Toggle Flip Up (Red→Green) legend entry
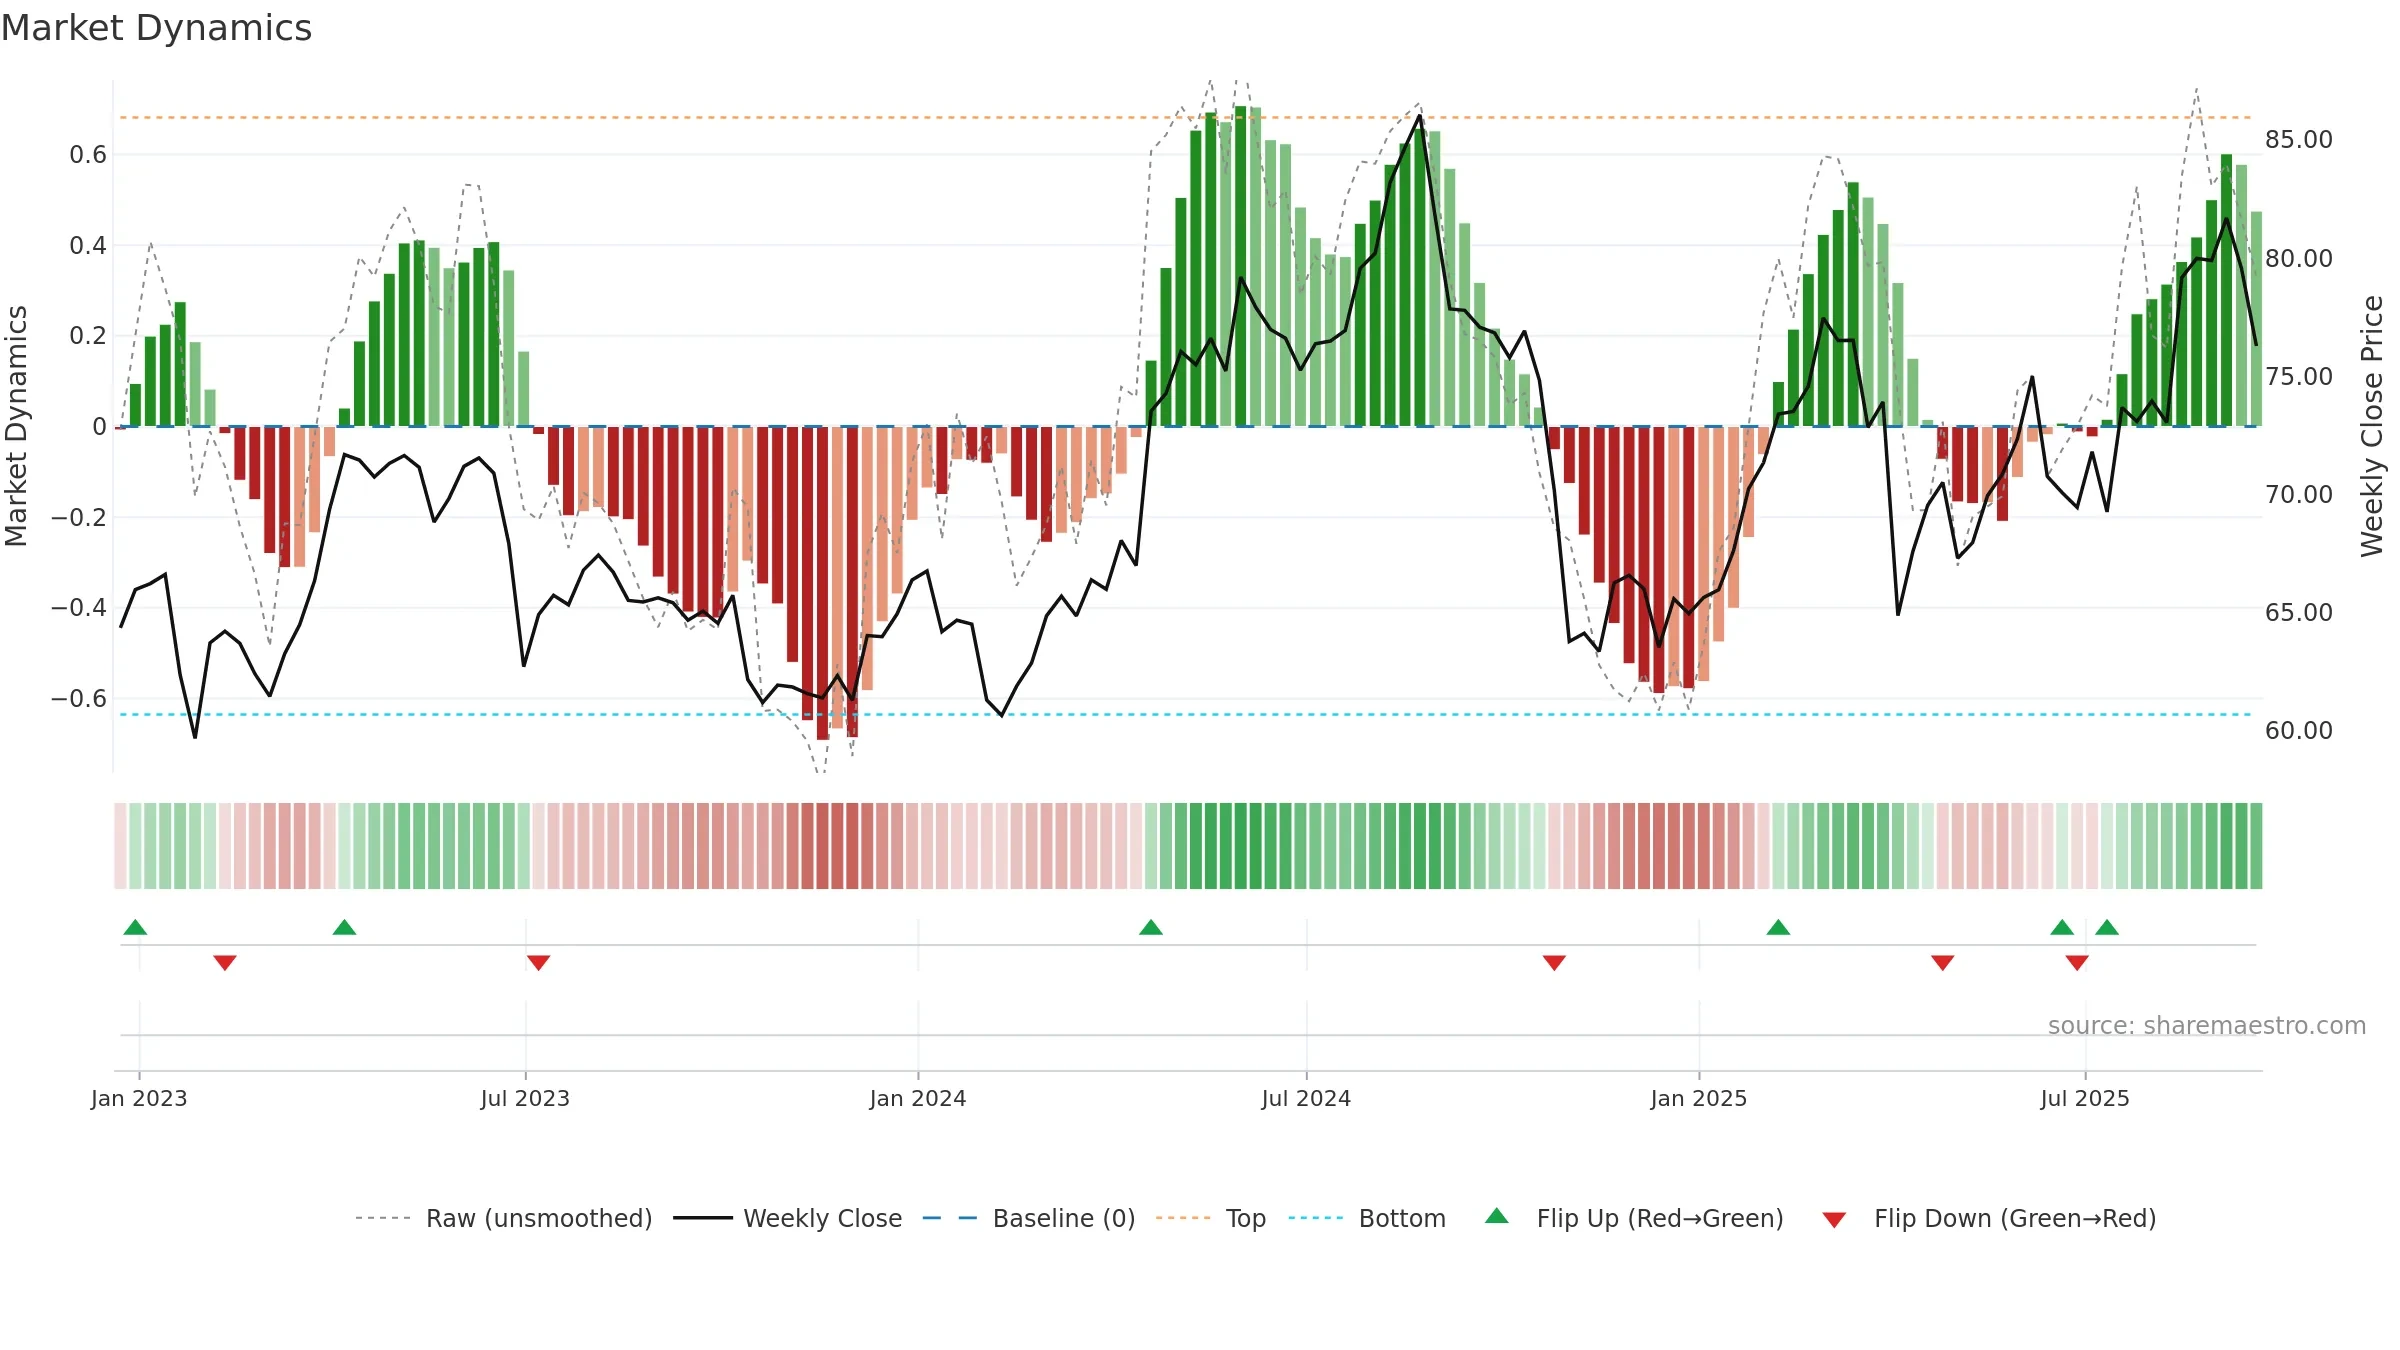 (x=1634, y=1218)
